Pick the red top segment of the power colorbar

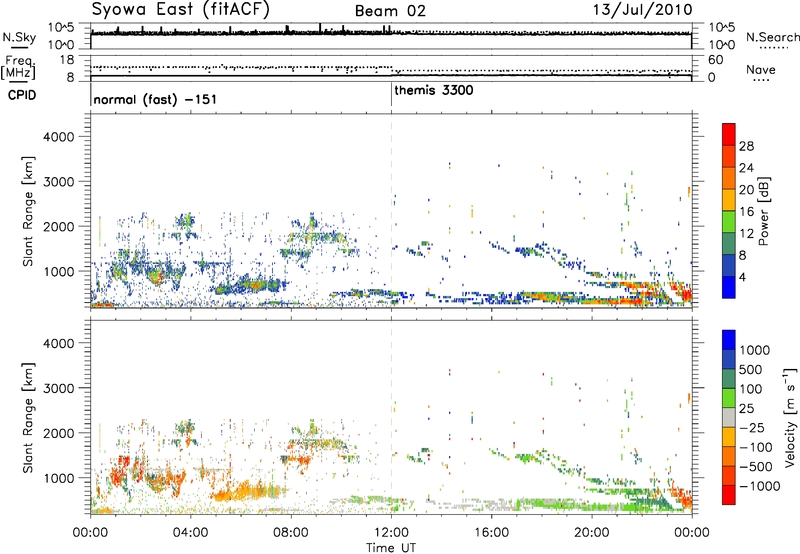pyautogui.click(x=729, y=134)
